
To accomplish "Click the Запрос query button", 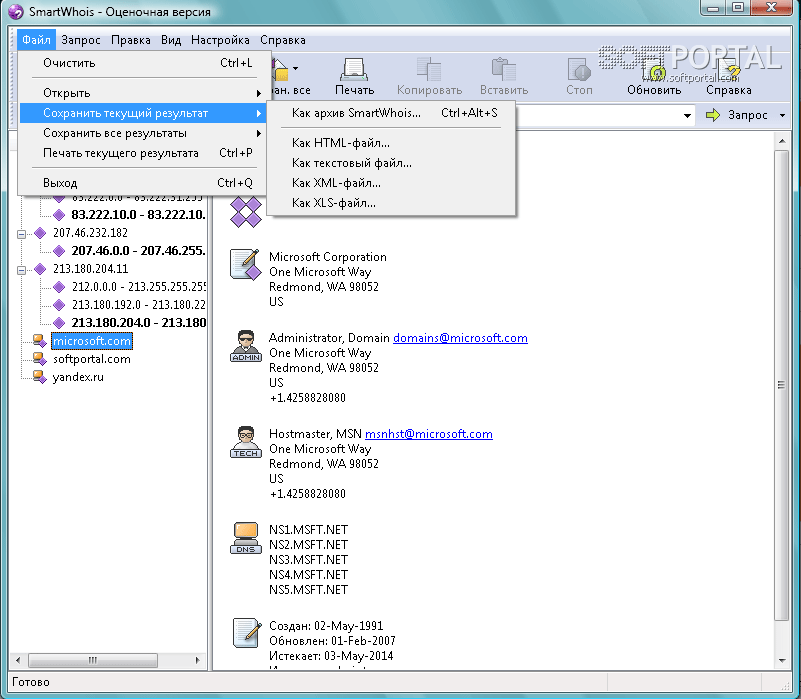I will 737,115.
